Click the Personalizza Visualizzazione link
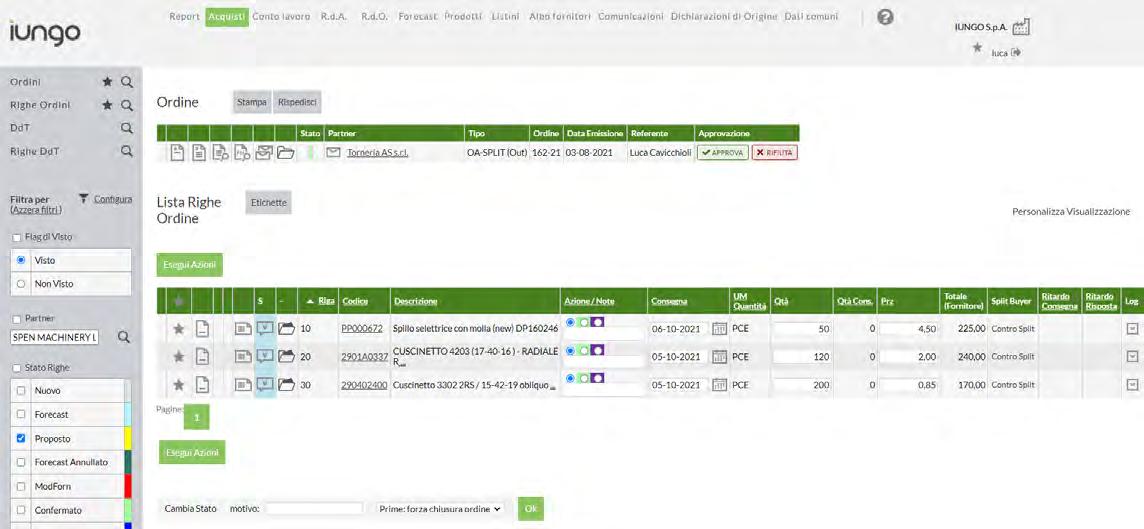1144x529 pixels. coord(1071,212)
